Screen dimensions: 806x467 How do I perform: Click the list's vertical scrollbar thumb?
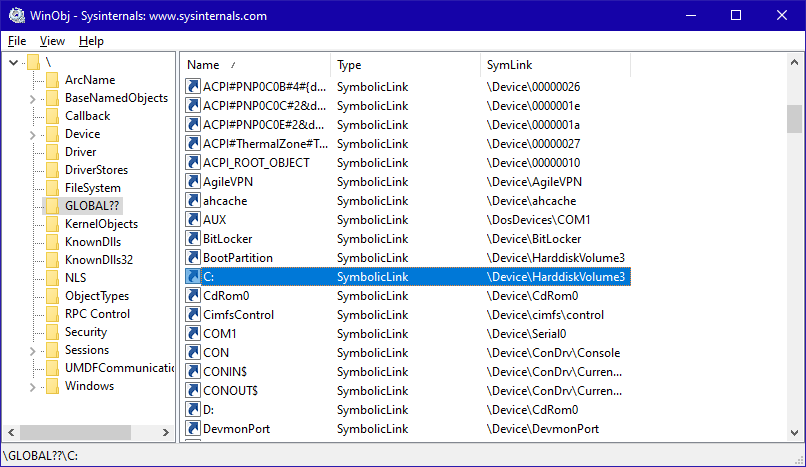pyautogui.click(x=794, y=118)
